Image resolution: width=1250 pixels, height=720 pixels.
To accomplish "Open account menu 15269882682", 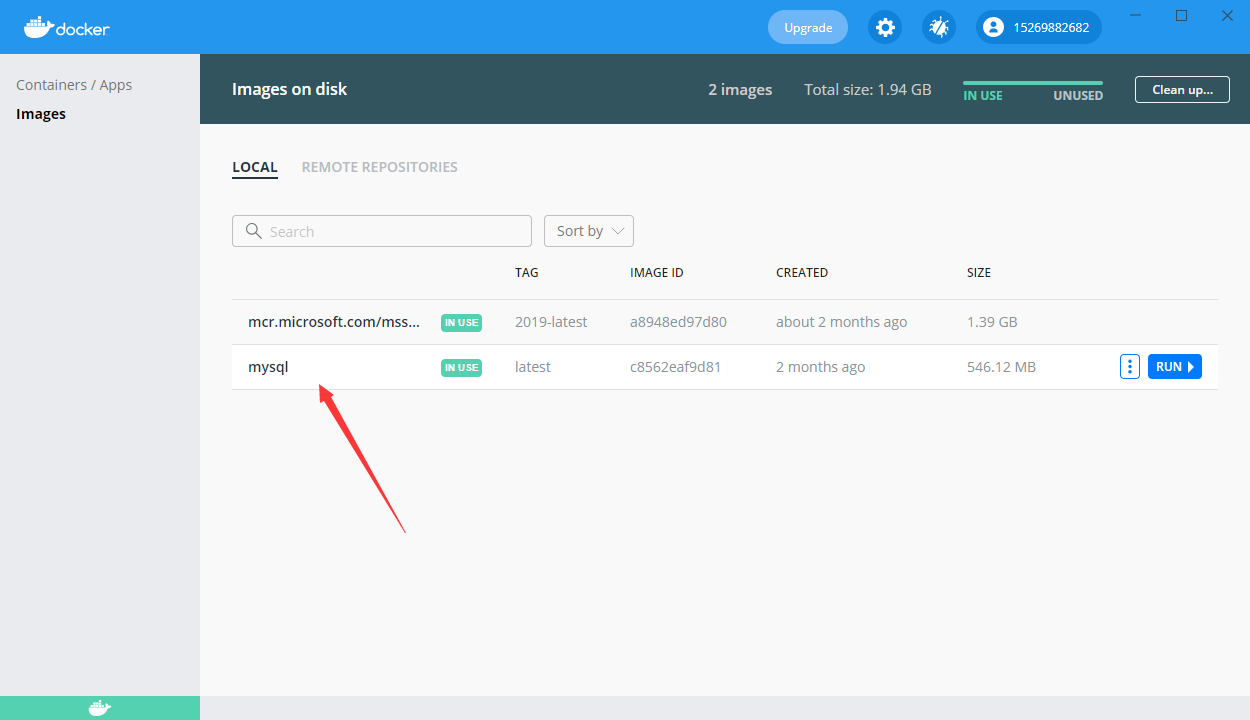I will click(x=1039, y=27).
